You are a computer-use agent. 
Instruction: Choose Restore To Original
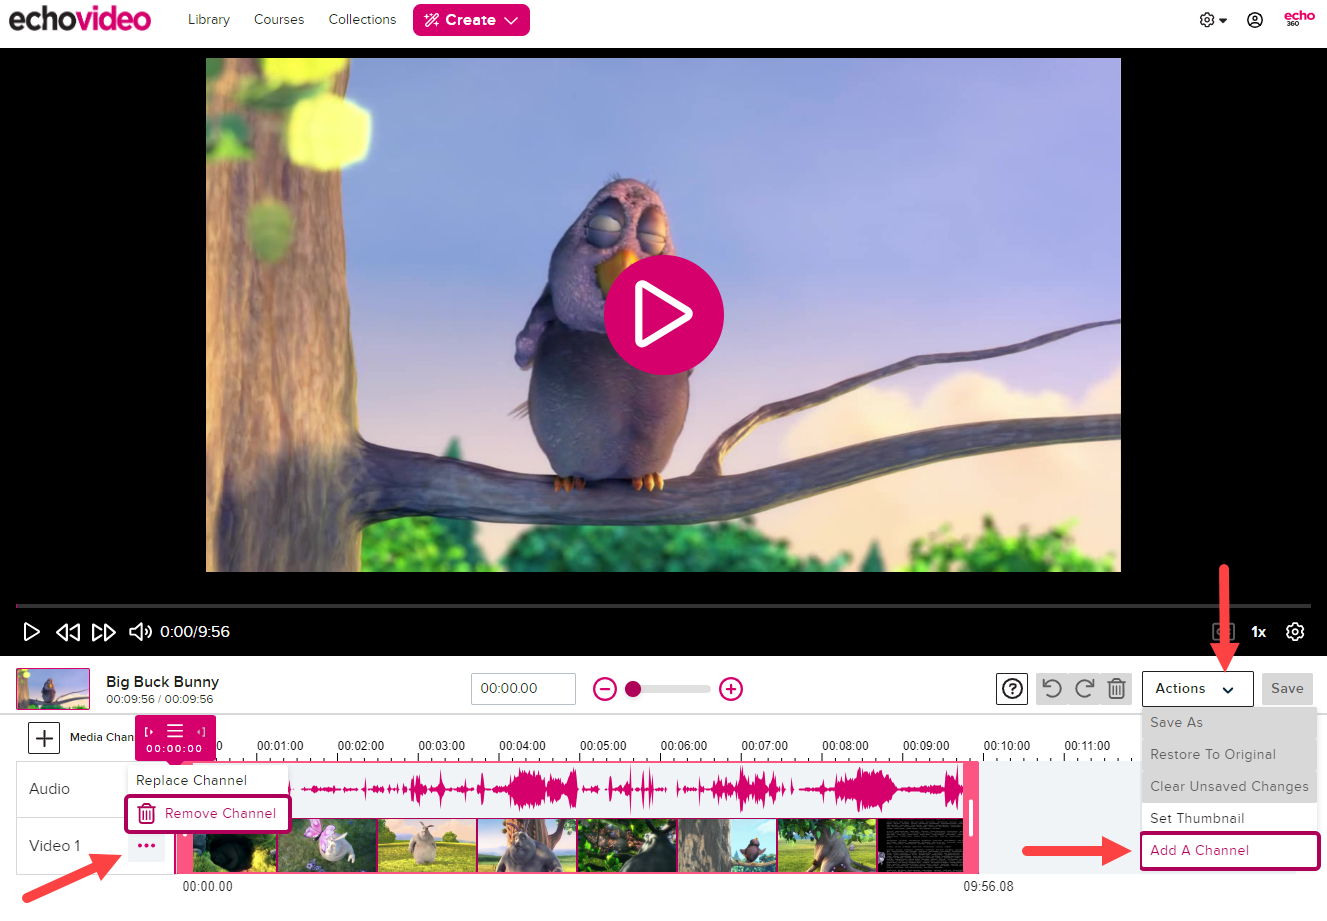coord(1229,755)
